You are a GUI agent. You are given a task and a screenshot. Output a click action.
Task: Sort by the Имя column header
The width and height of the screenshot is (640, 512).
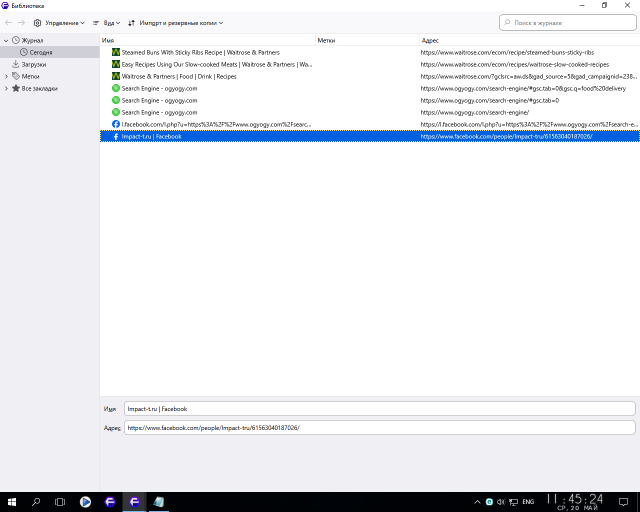(208, 40)
